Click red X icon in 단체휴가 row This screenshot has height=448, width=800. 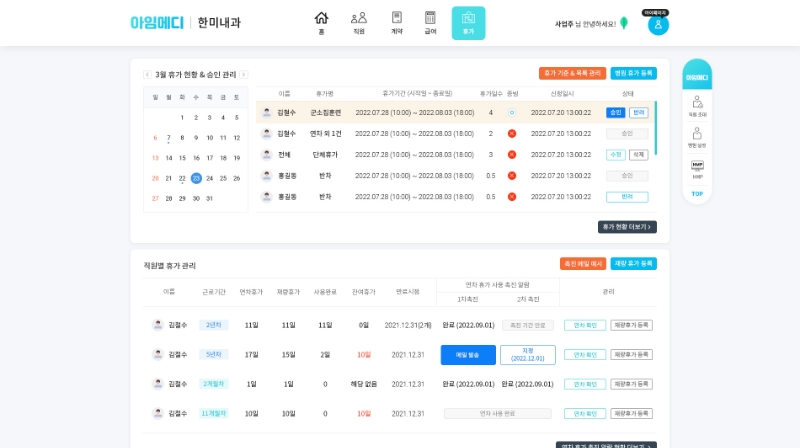(512, 155)
